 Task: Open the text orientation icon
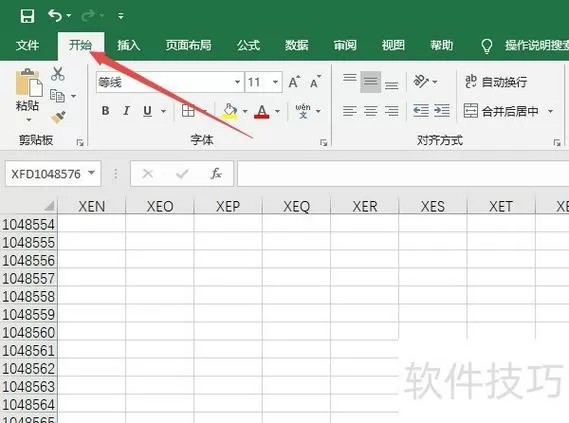click(421, 81)
